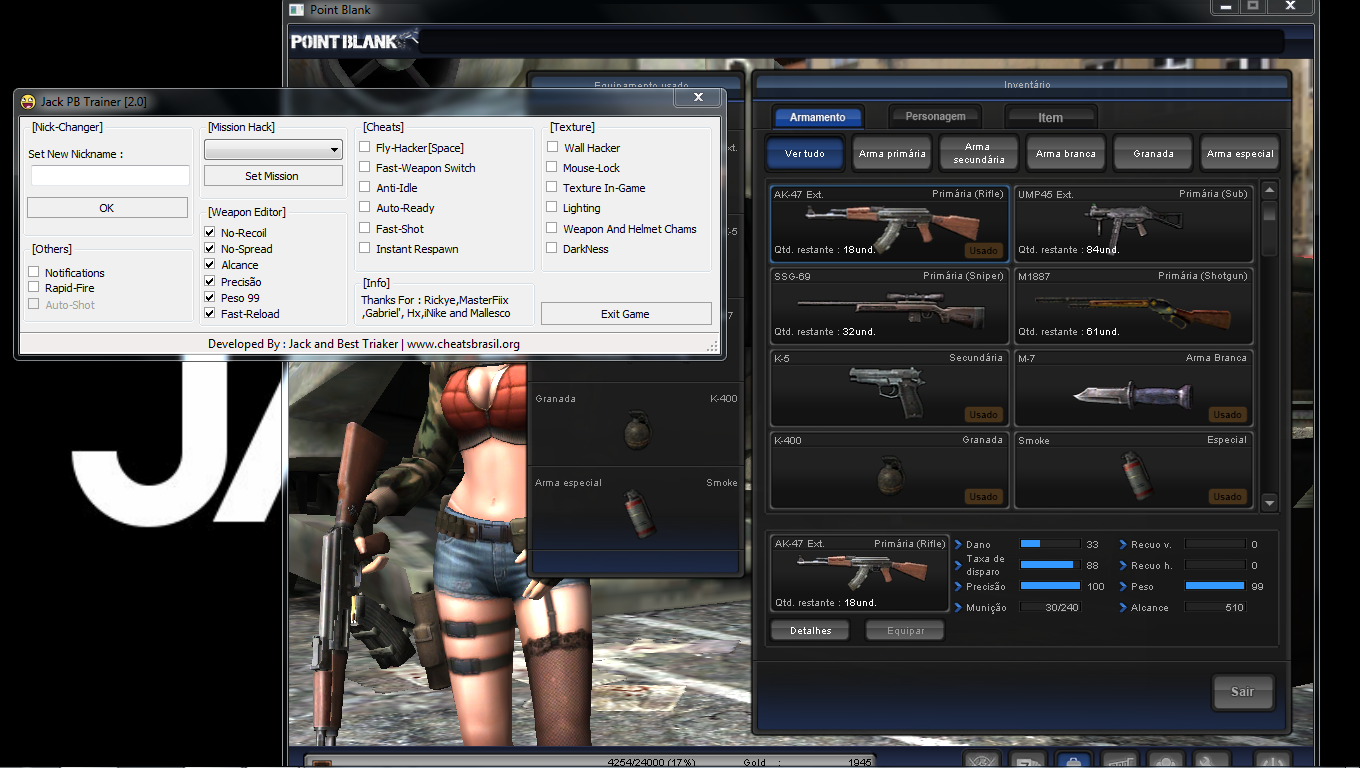Click the Precisão stat bar
This screenshot has height=768, width=1360.
[x=1050, y=586]
